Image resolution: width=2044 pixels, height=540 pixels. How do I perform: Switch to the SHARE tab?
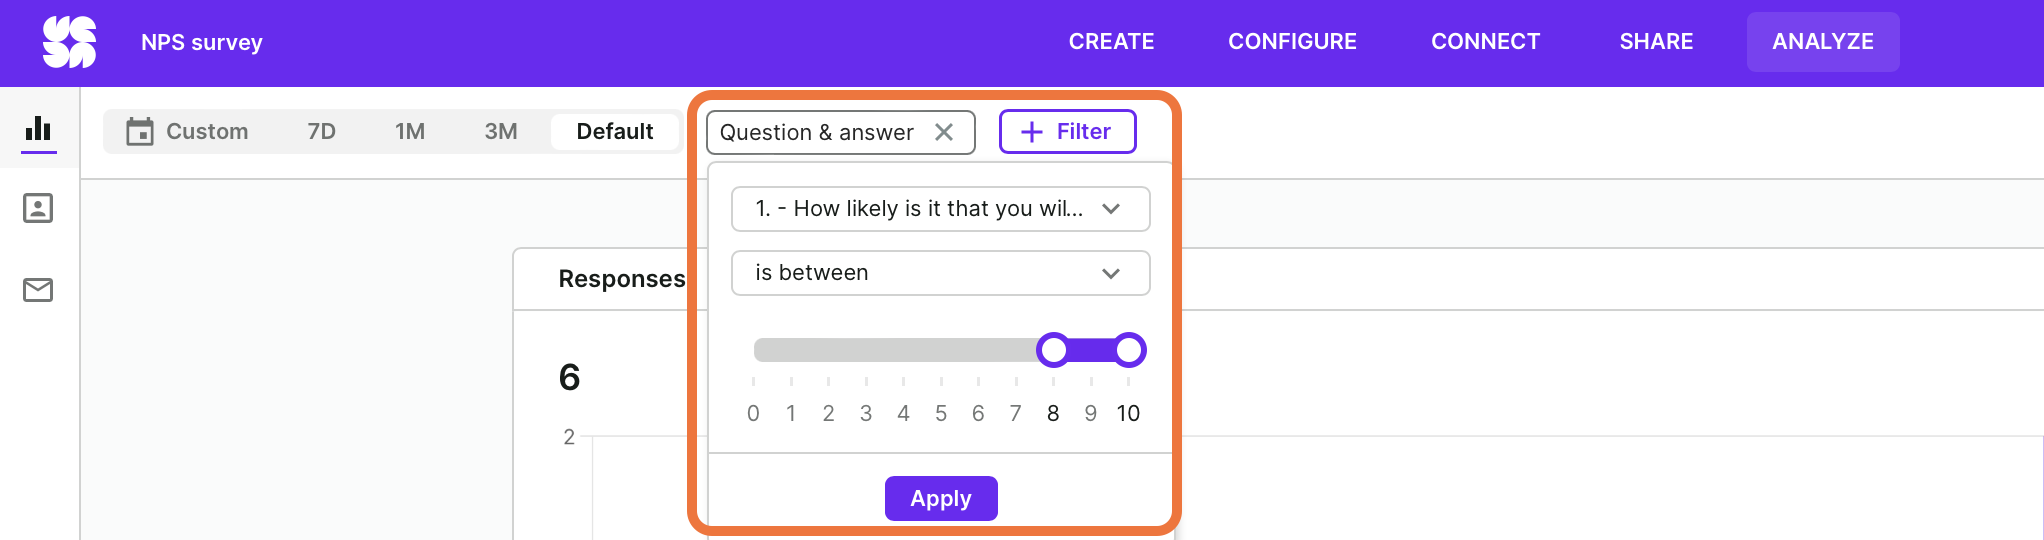(x=1656, y=42)
